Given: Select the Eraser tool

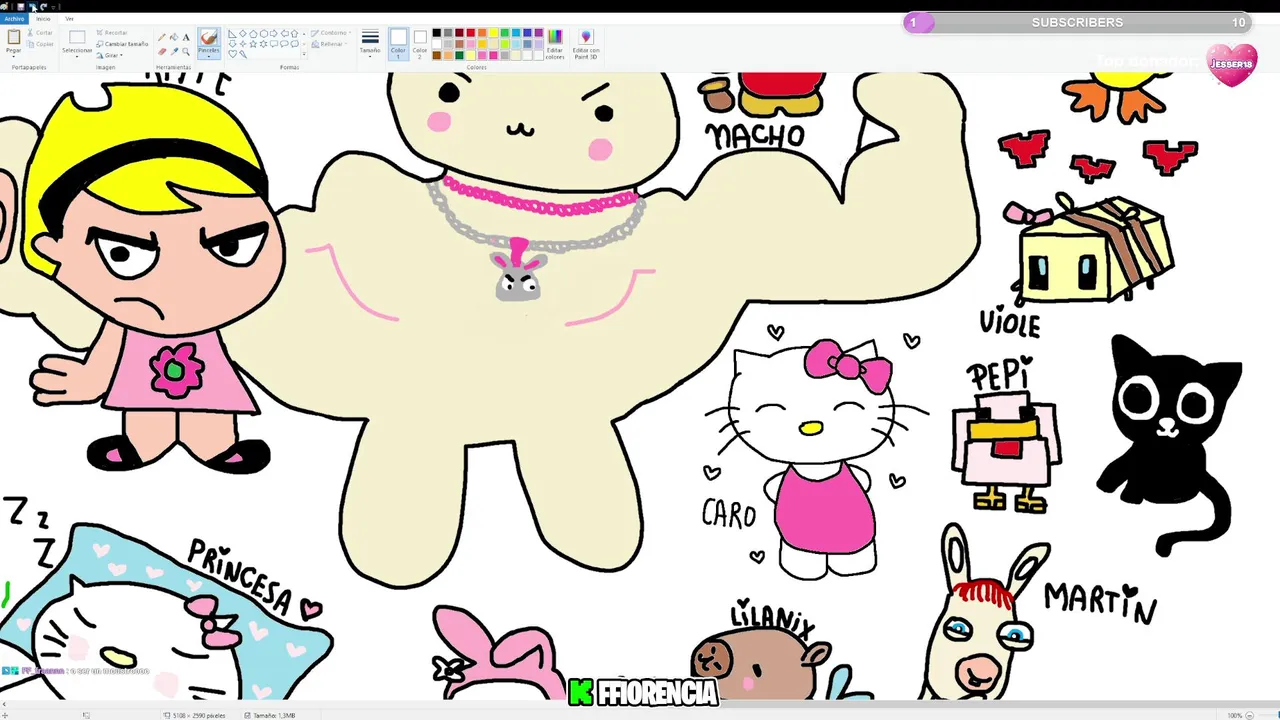Looking at the screenshot, I should point(162,52).
